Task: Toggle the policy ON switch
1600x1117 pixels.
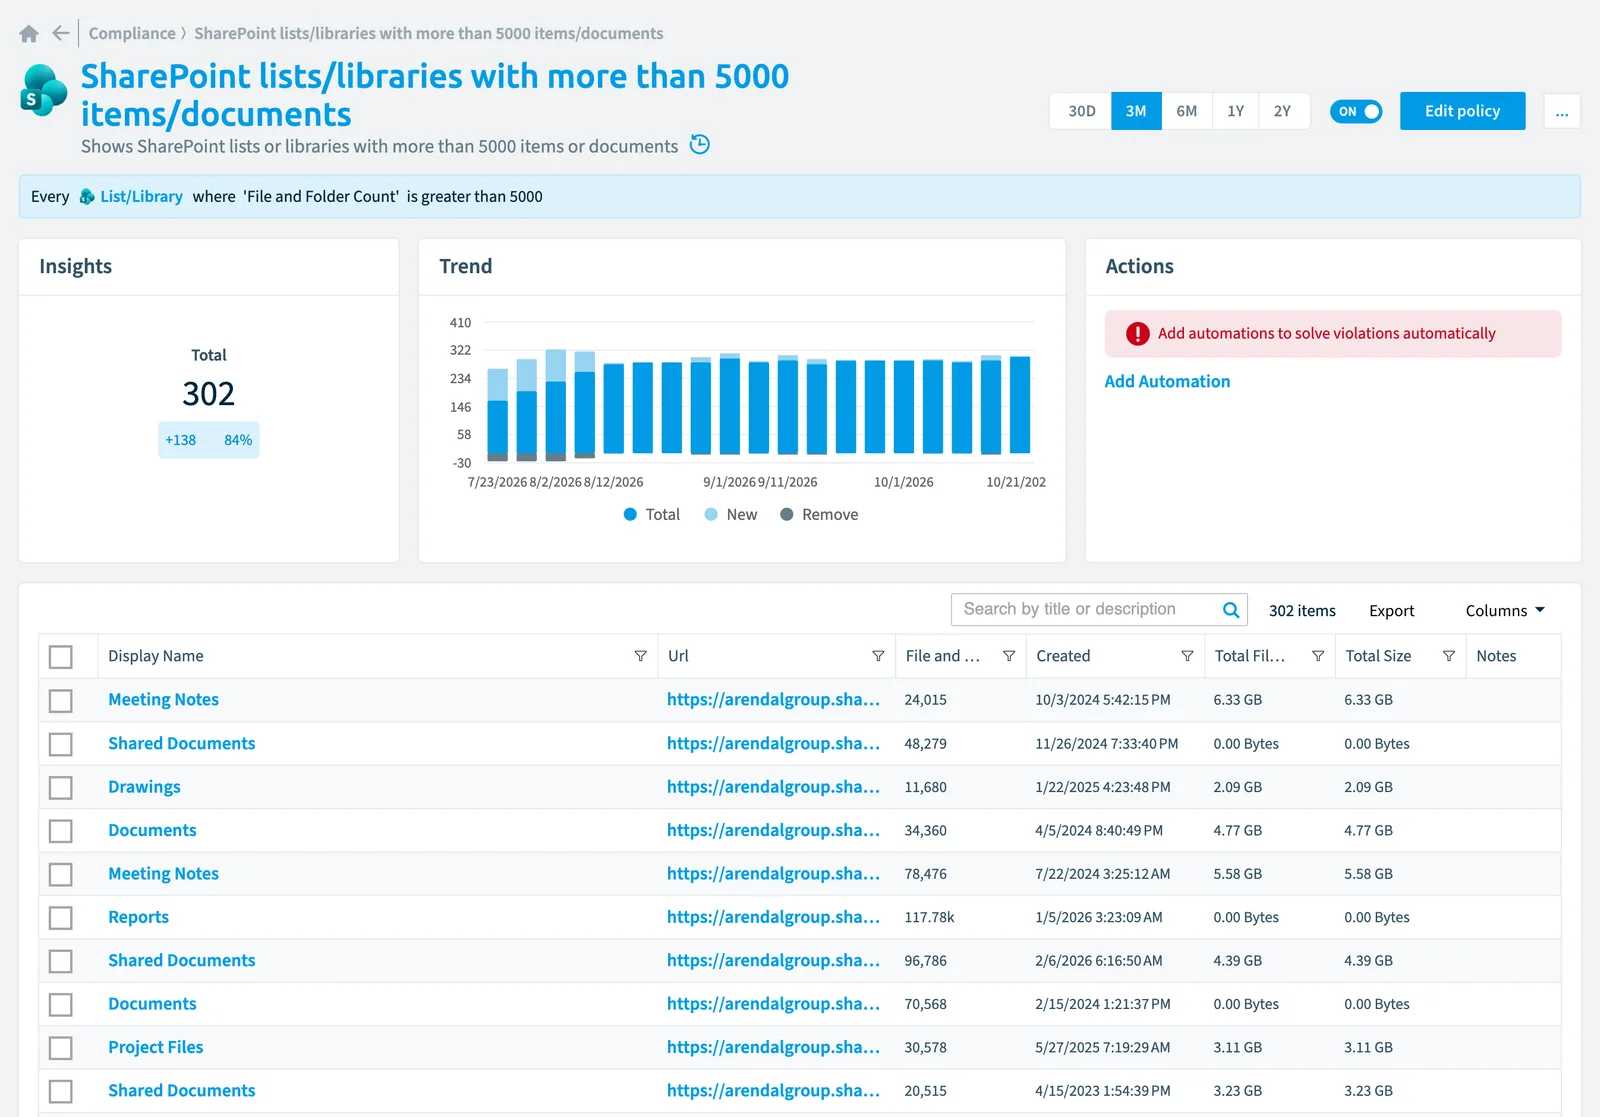Action: (1356, 111)
